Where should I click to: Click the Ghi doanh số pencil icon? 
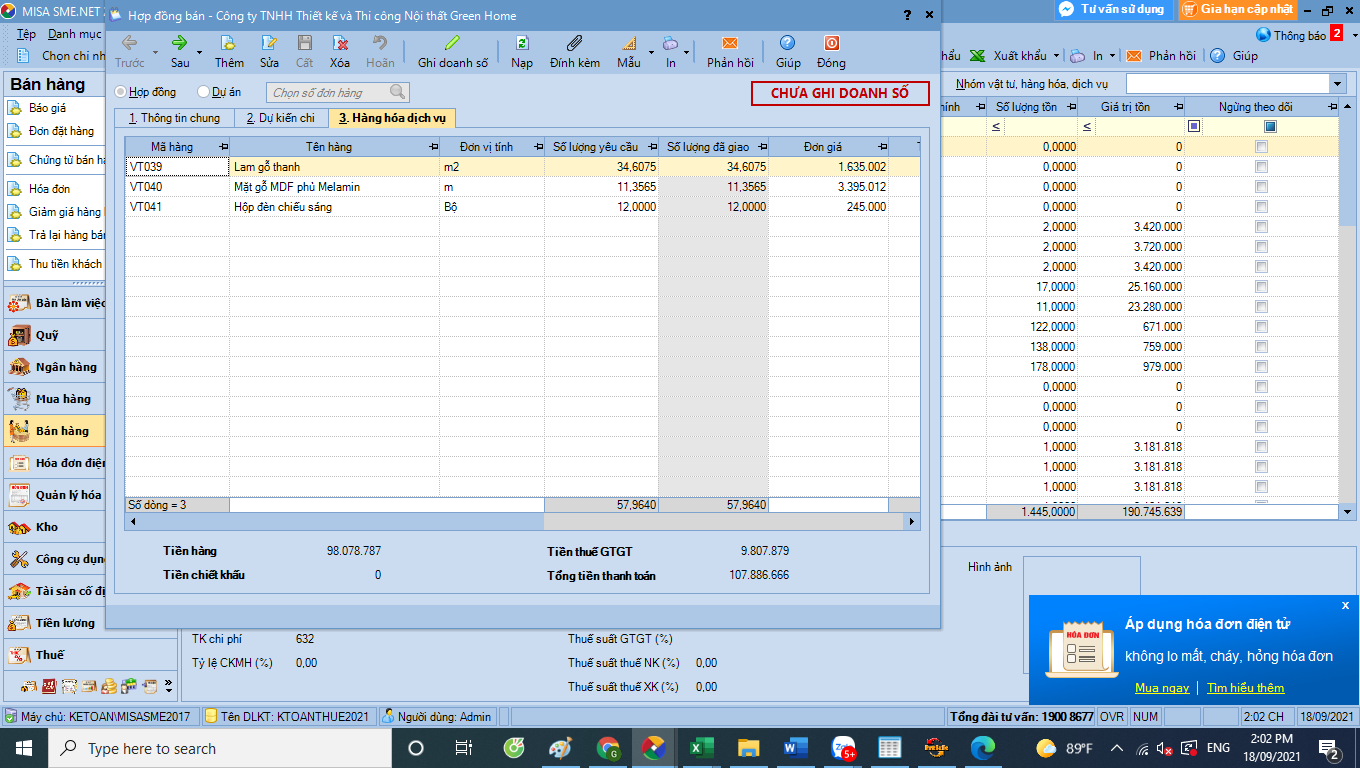[453, 44]
